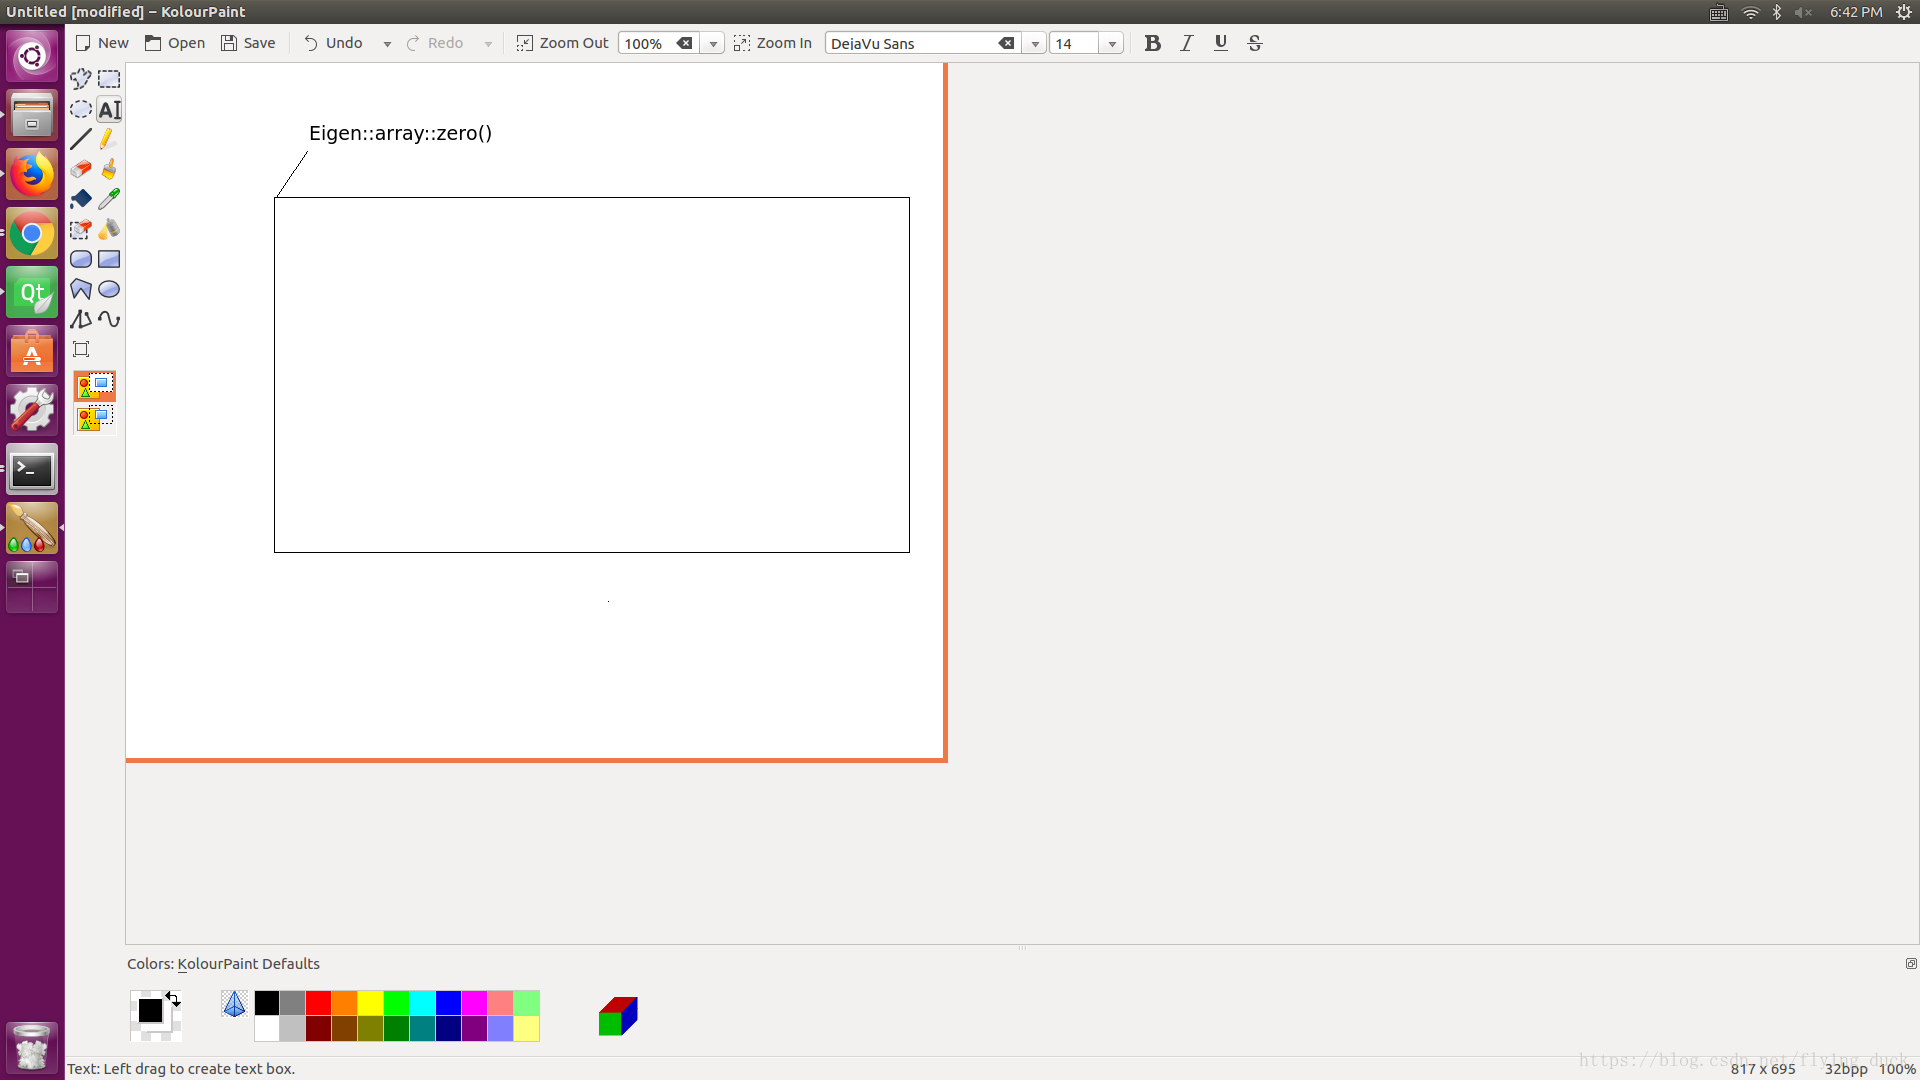This screenshot has height=1080, width=1920.
Task: Select the Brush tool
Action: pos(109,169)
